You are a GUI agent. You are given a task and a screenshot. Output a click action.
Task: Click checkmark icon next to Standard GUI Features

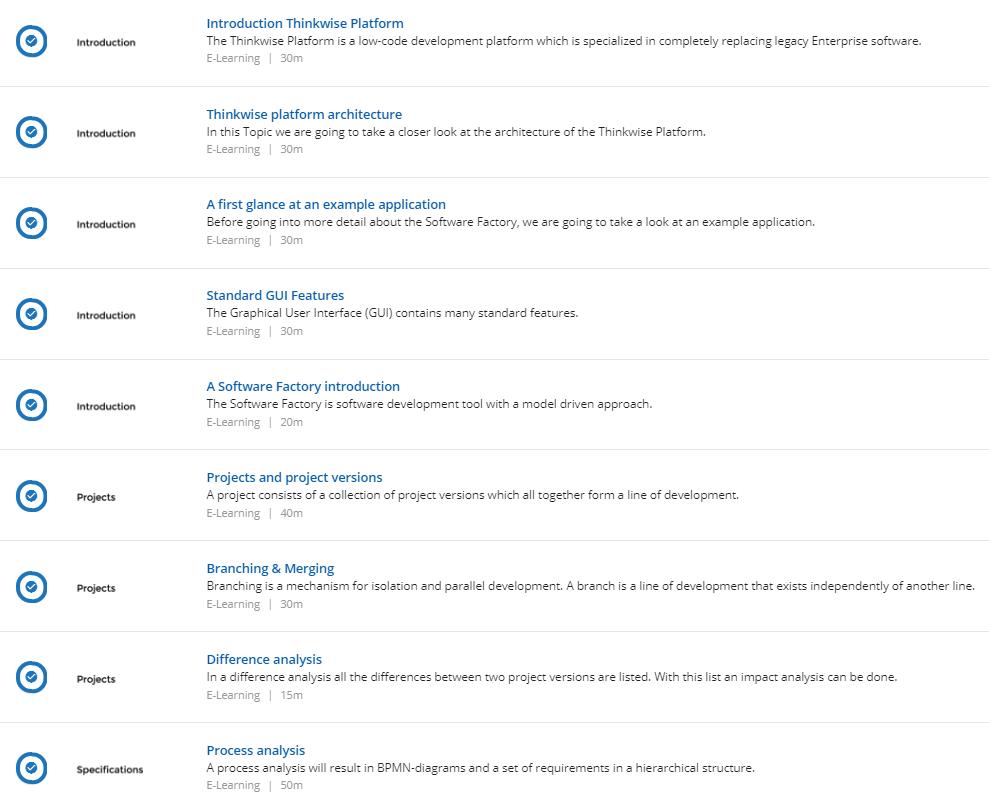point(32,313)
